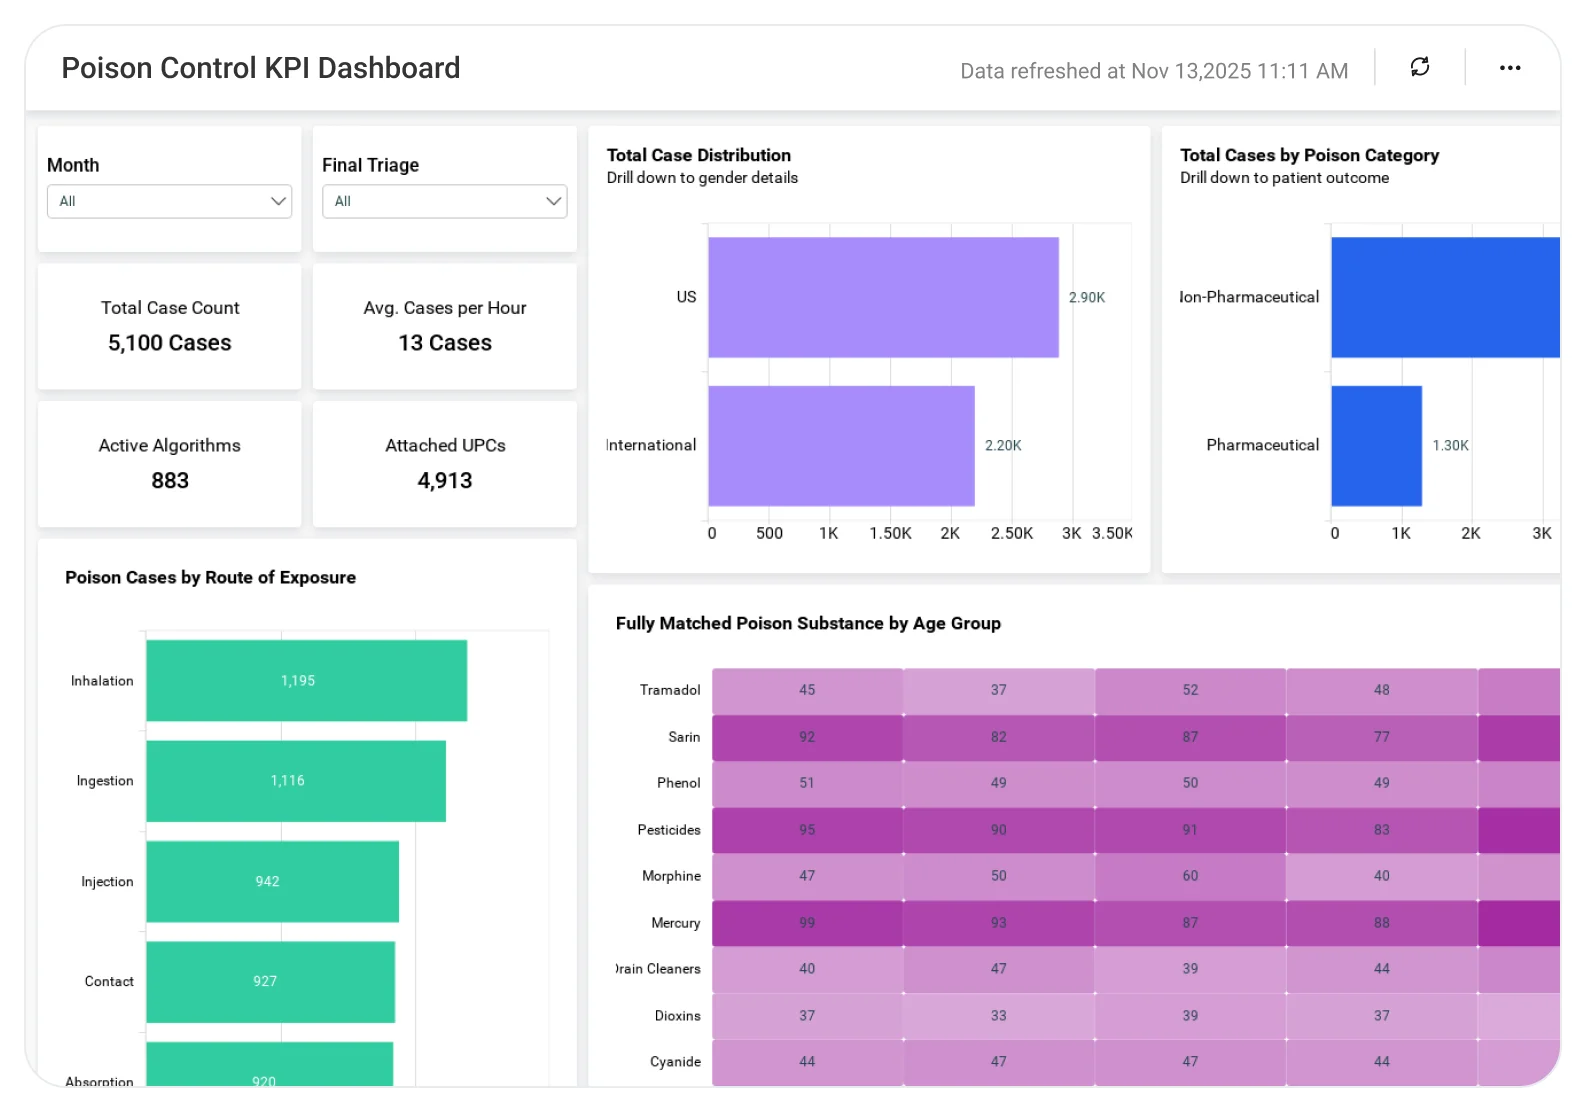
Task: Click the Active Algorithms card
Action: (170, 464)
